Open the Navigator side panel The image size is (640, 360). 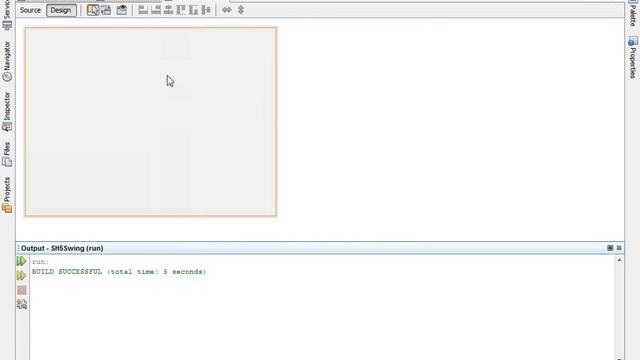pyautogui.click(x=7, y=61)
